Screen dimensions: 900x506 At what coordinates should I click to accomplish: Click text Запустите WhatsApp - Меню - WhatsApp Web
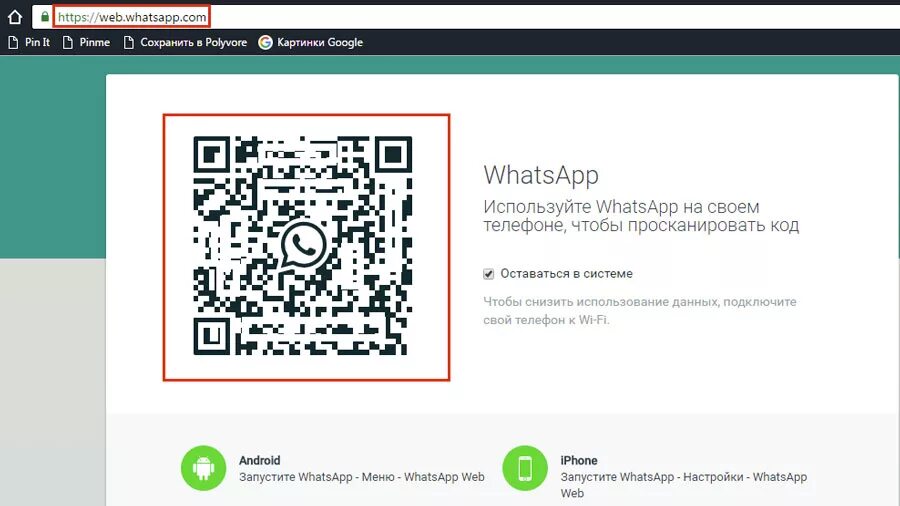tap(362, 477)
